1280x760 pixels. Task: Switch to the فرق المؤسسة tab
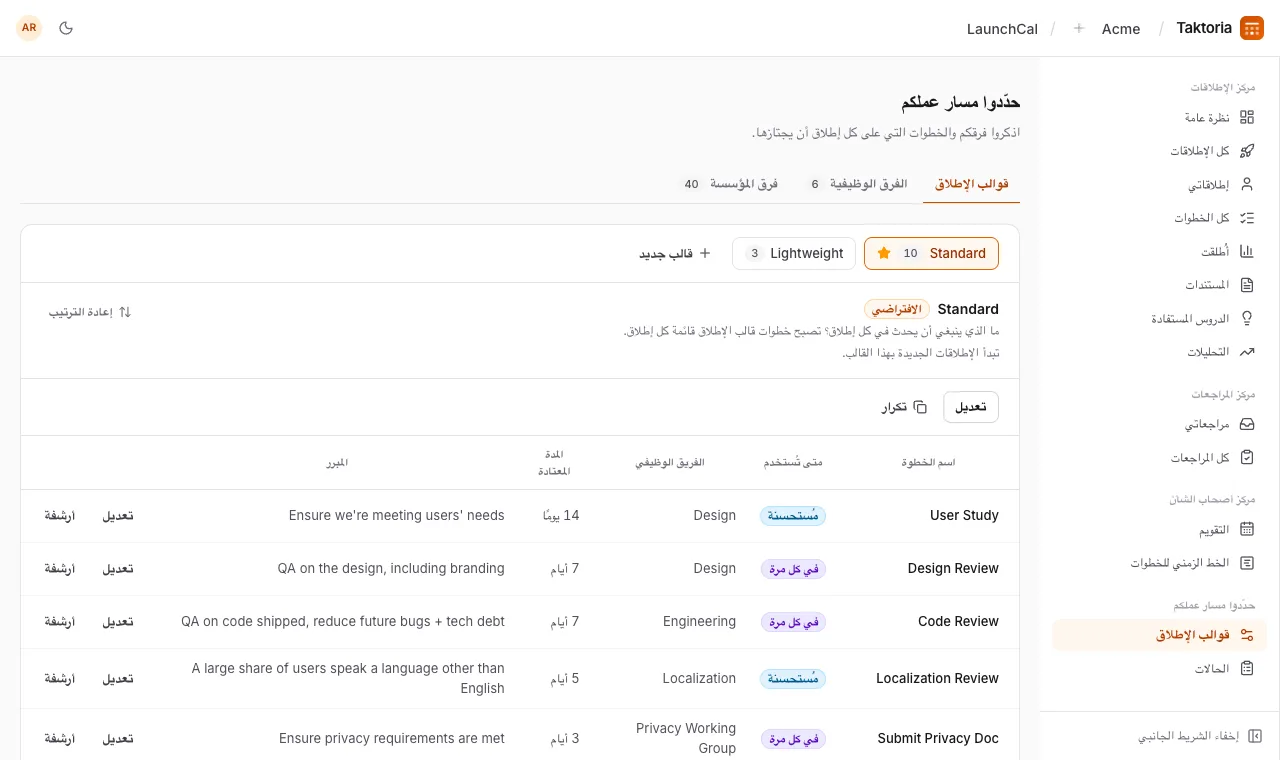tap(732, 184)
